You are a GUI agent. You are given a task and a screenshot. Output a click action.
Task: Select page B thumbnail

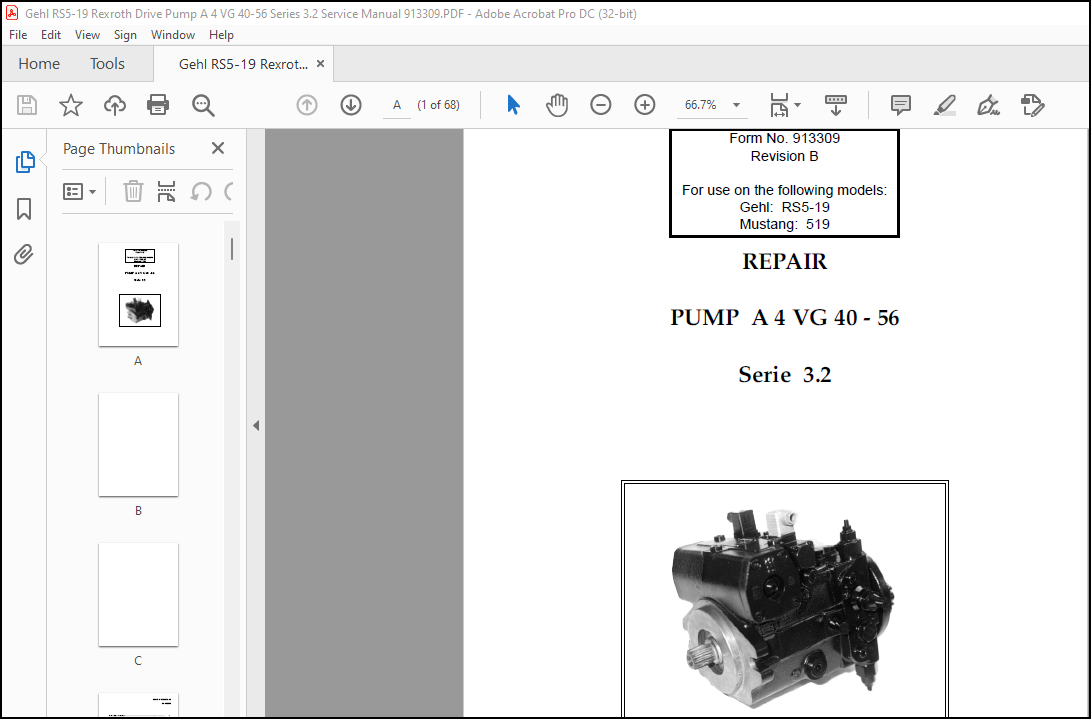coord(138,444)
